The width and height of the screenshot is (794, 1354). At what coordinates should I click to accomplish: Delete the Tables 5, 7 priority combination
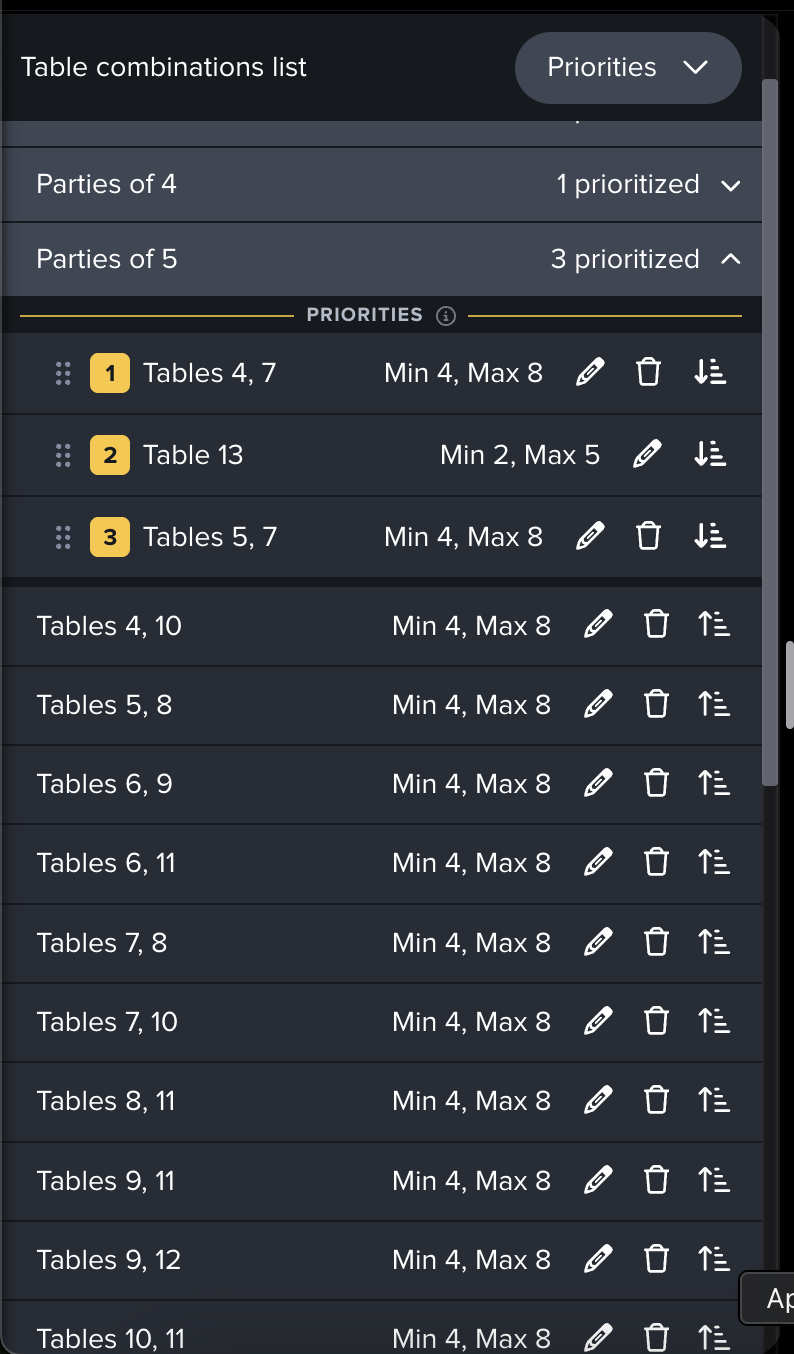click(x=649, y=537)
